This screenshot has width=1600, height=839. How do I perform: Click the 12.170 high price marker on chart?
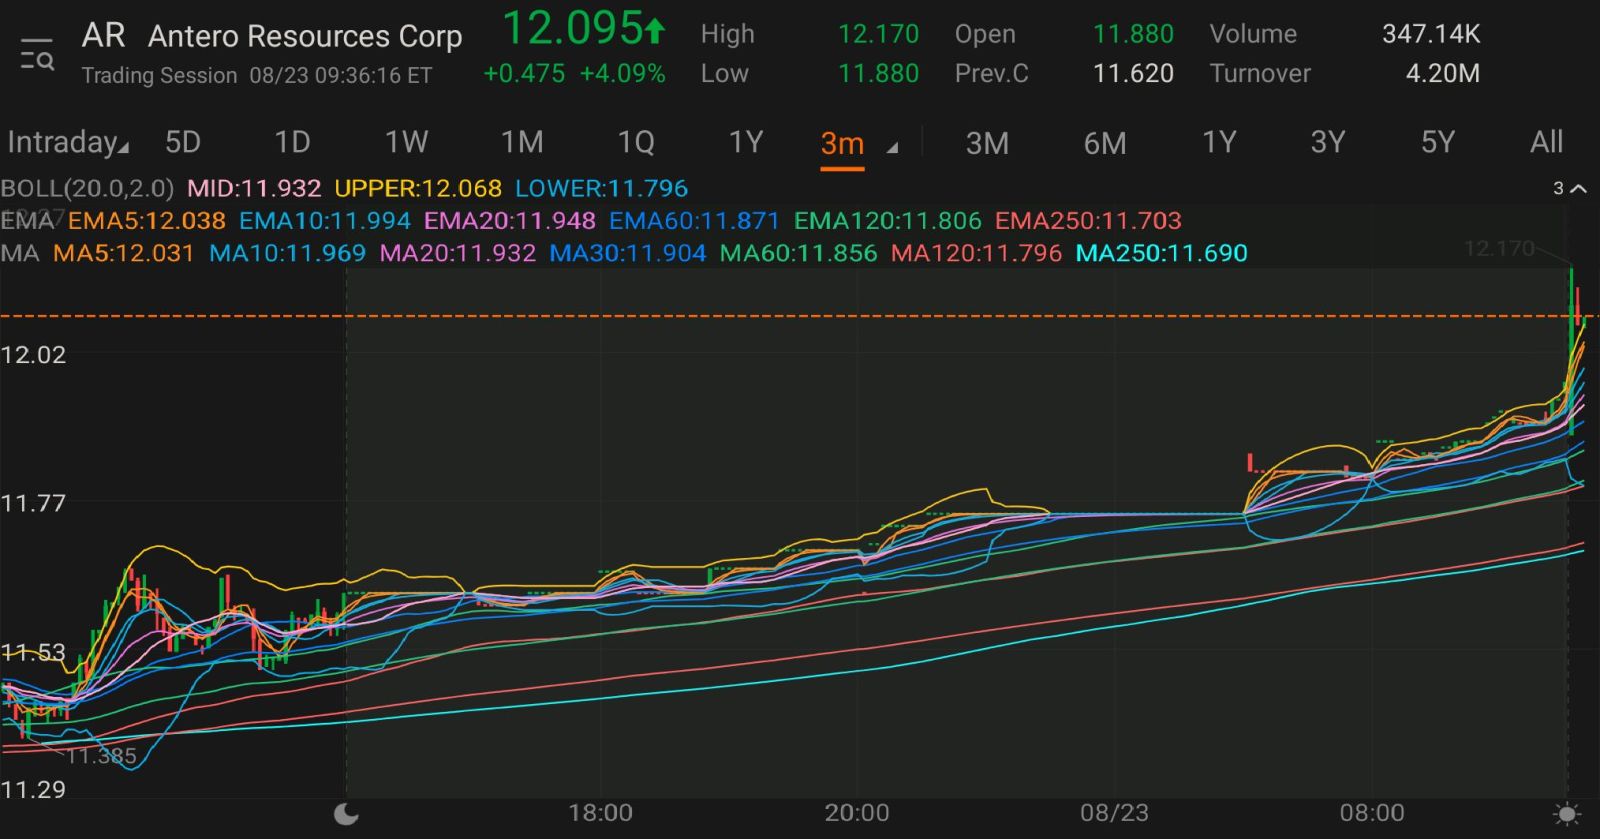pos(1498,248)
